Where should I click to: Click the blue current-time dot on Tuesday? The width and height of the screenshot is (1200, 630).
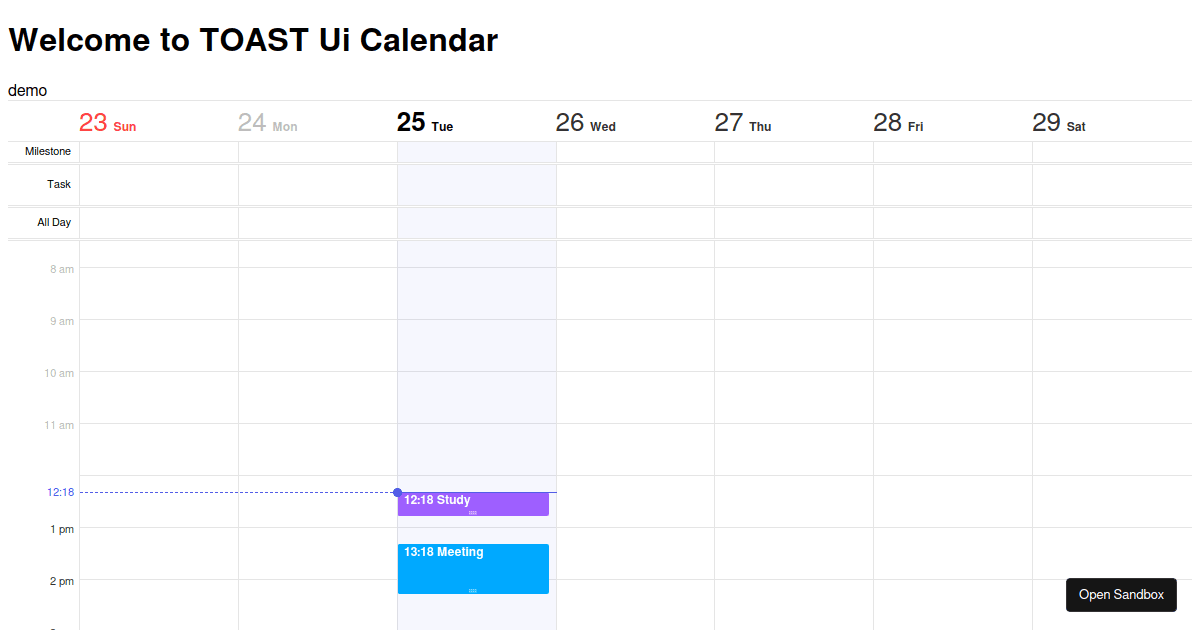coord(398,492)
